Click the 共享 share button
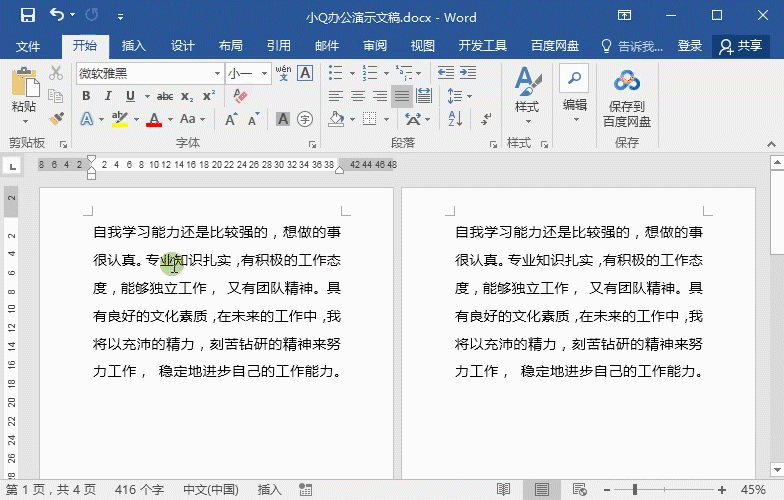The width and height of the screenshot is (784, 500). [740, 46]
